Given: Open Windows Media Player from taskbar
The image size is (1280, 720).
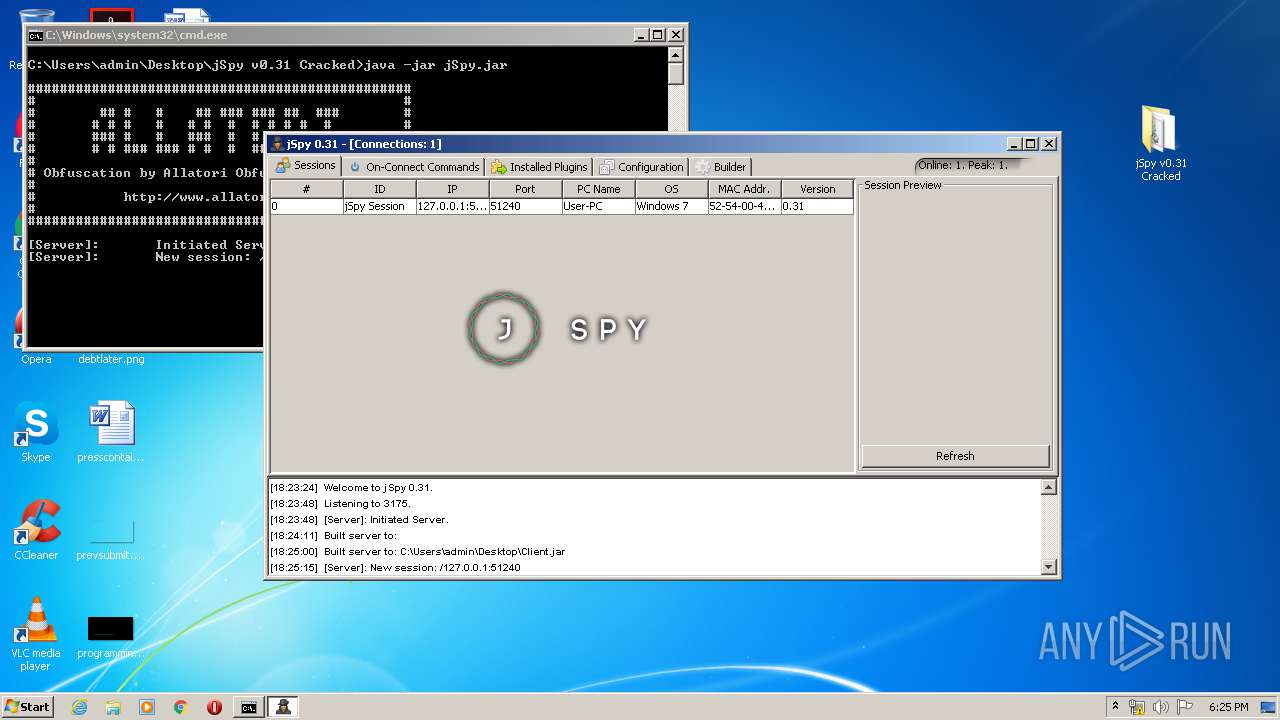Looking at the screenshot, I should 147,707.
